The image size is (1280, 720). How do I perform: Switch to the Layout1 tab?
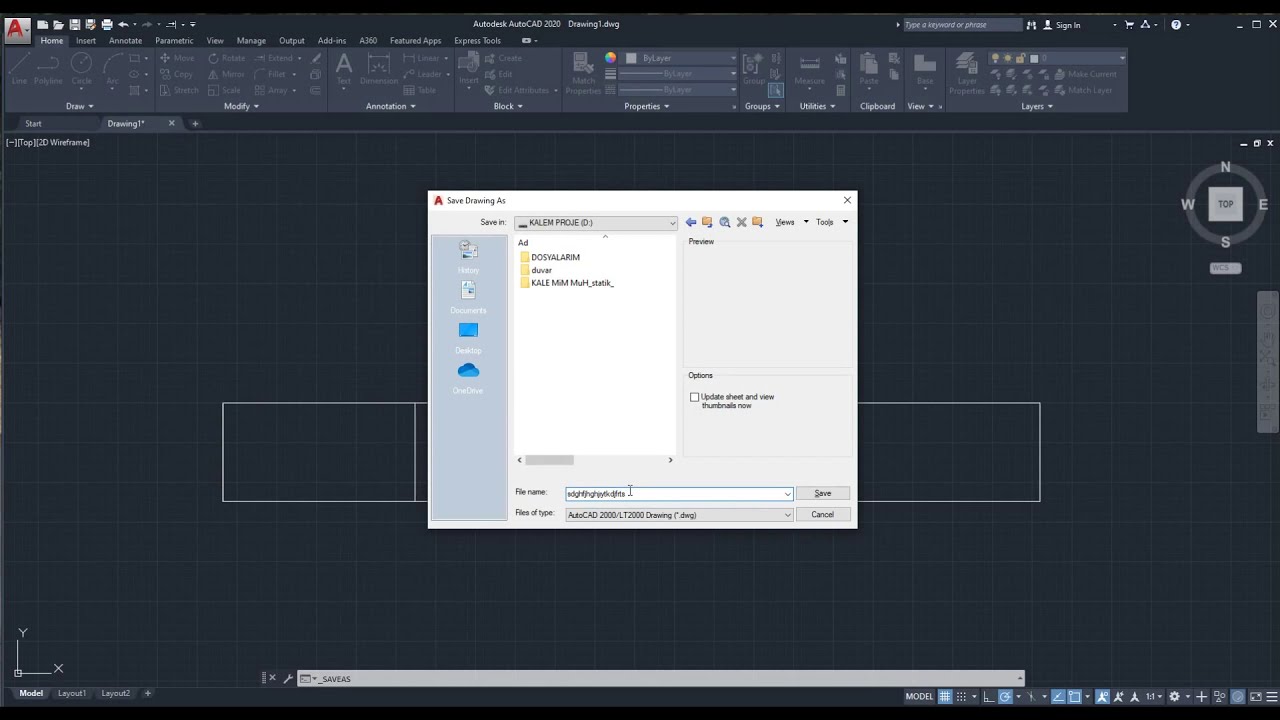(71, 693)
